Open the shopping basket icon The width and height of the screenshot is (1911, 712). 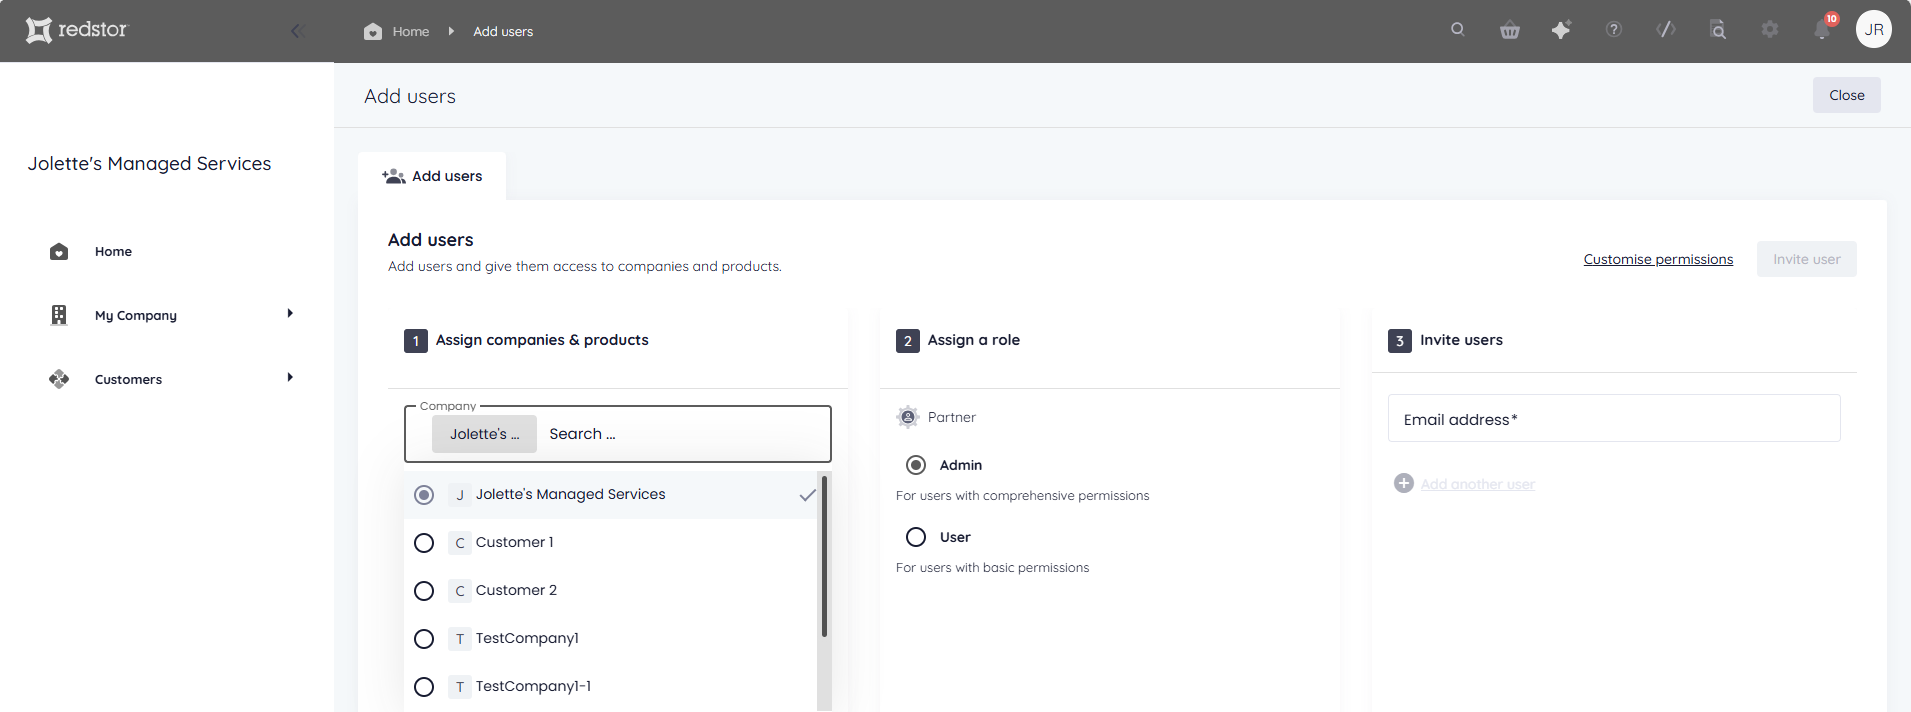pyautogui.click(x=1510, y=30)
